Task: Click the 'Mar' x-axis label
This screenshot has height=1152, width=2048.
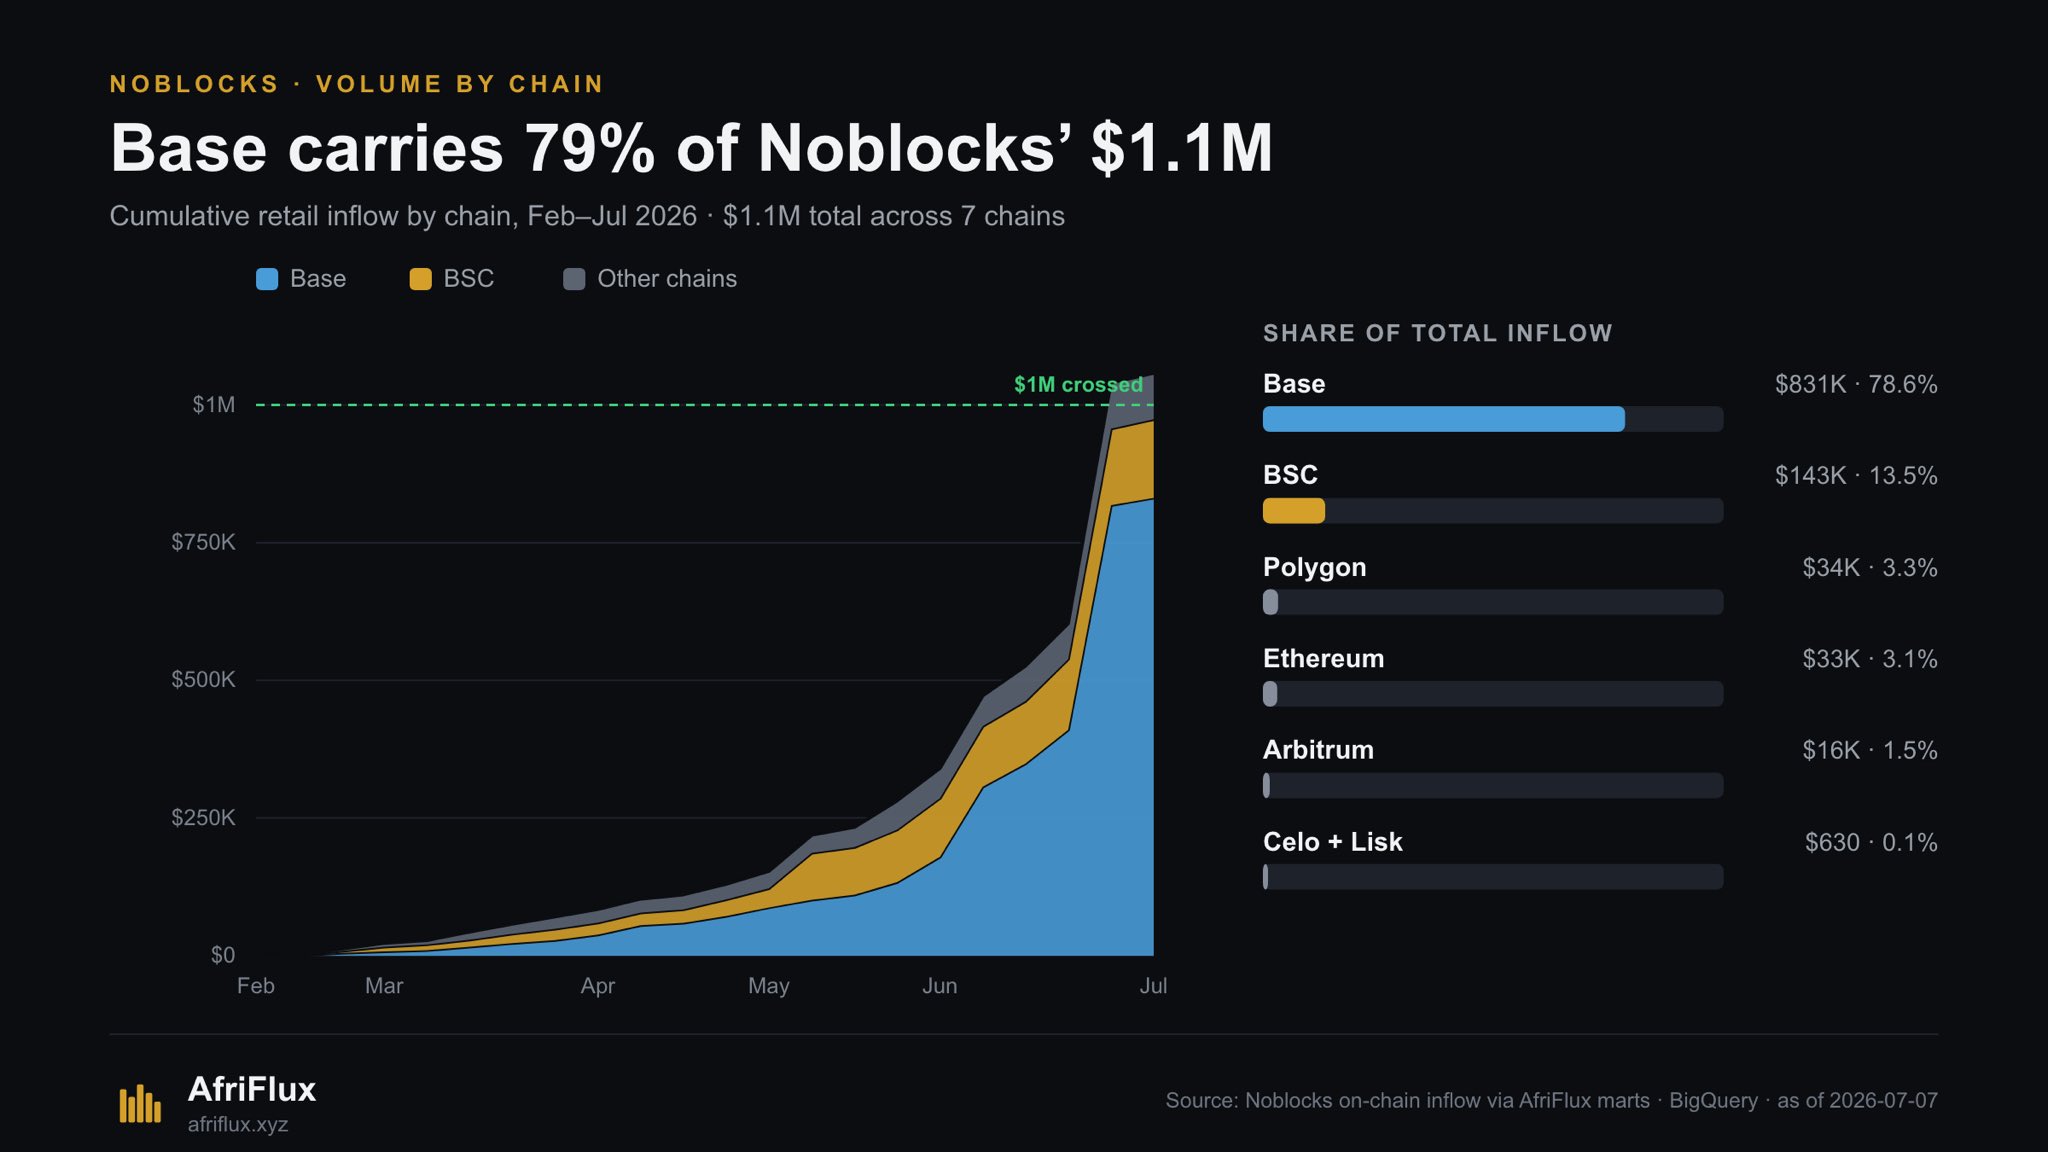Action: (384, 986)
